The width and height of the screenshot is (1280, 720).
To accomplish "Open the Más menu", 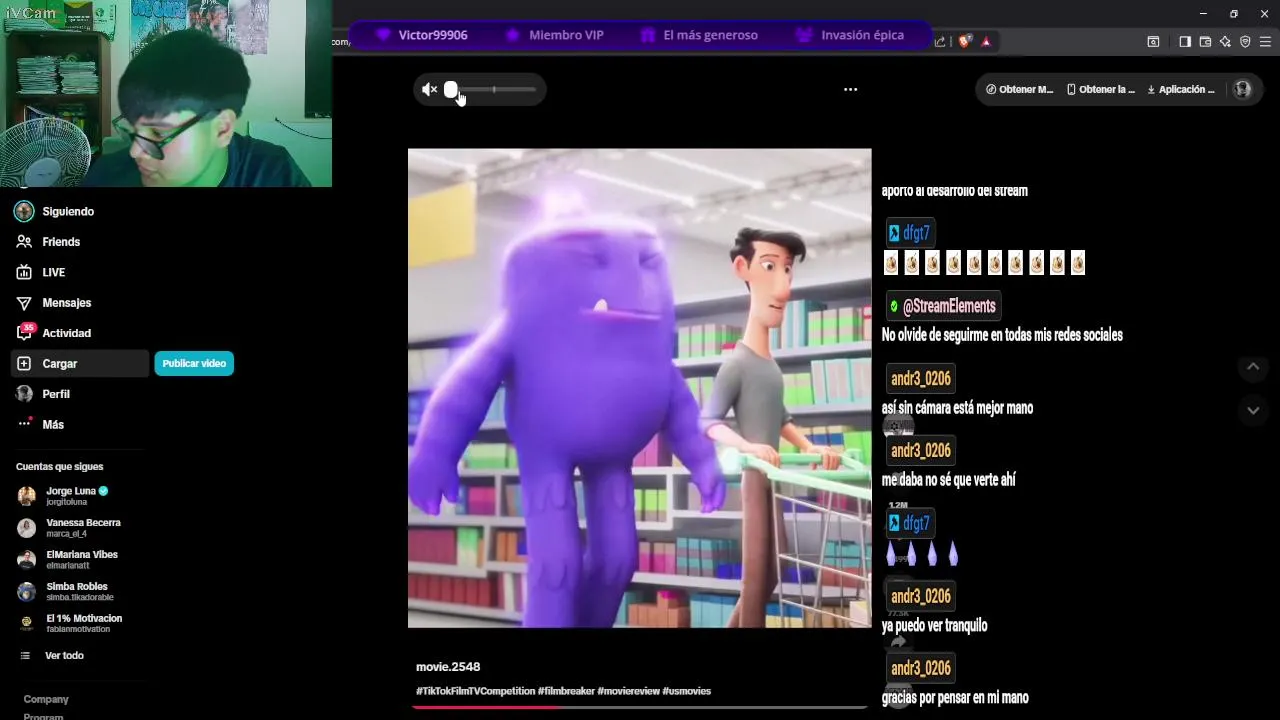I will click(53, 425).
